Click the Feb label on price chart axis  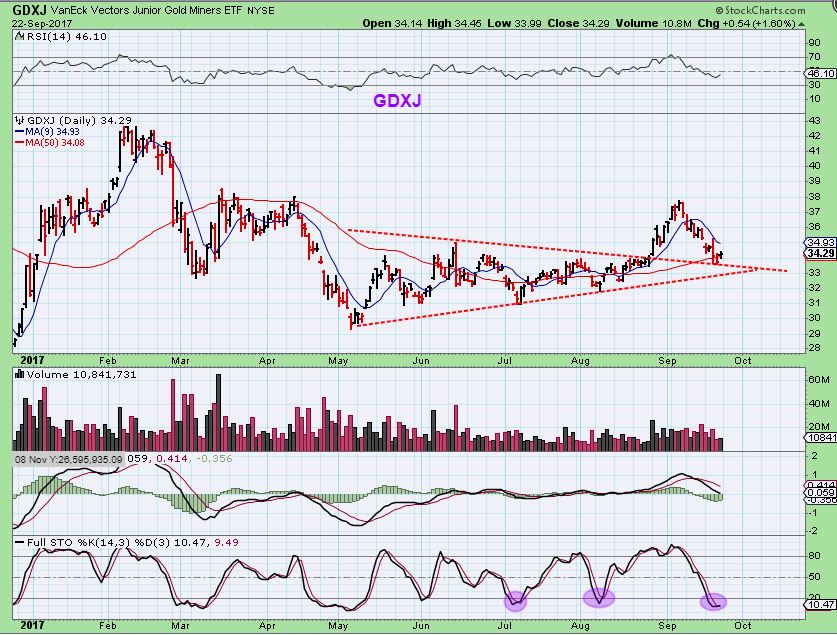(107, 361)
